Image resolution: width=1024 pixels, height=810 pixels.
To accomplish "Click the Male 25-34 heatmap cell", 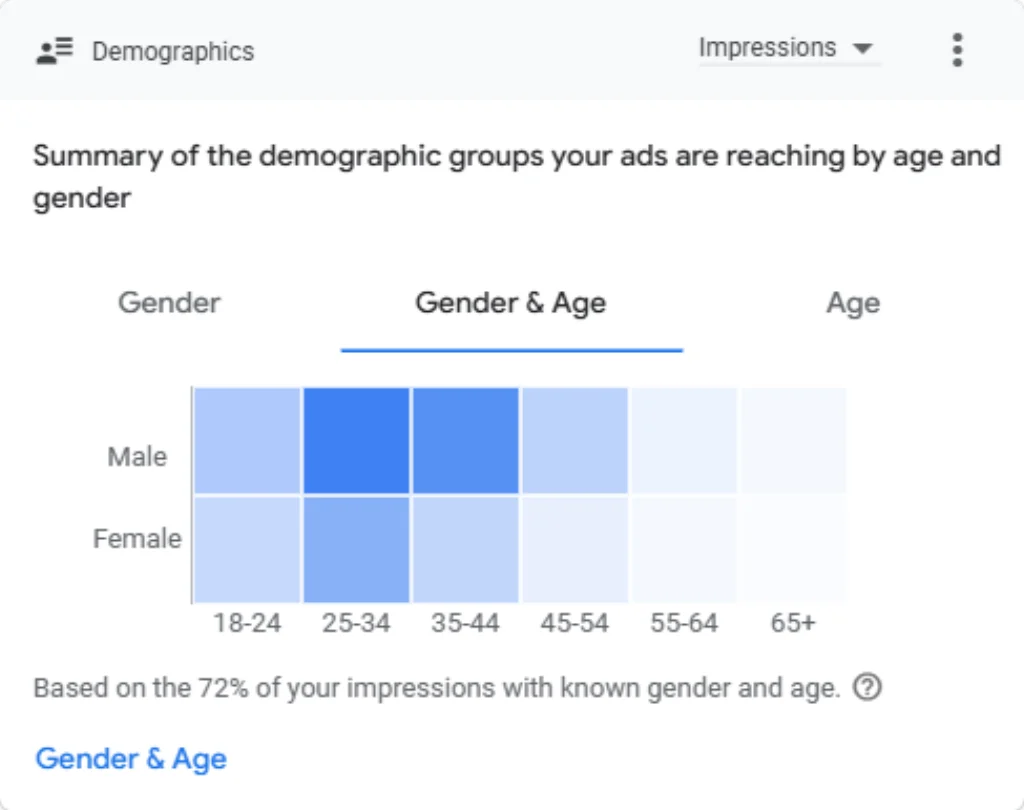I will (357, 441).
